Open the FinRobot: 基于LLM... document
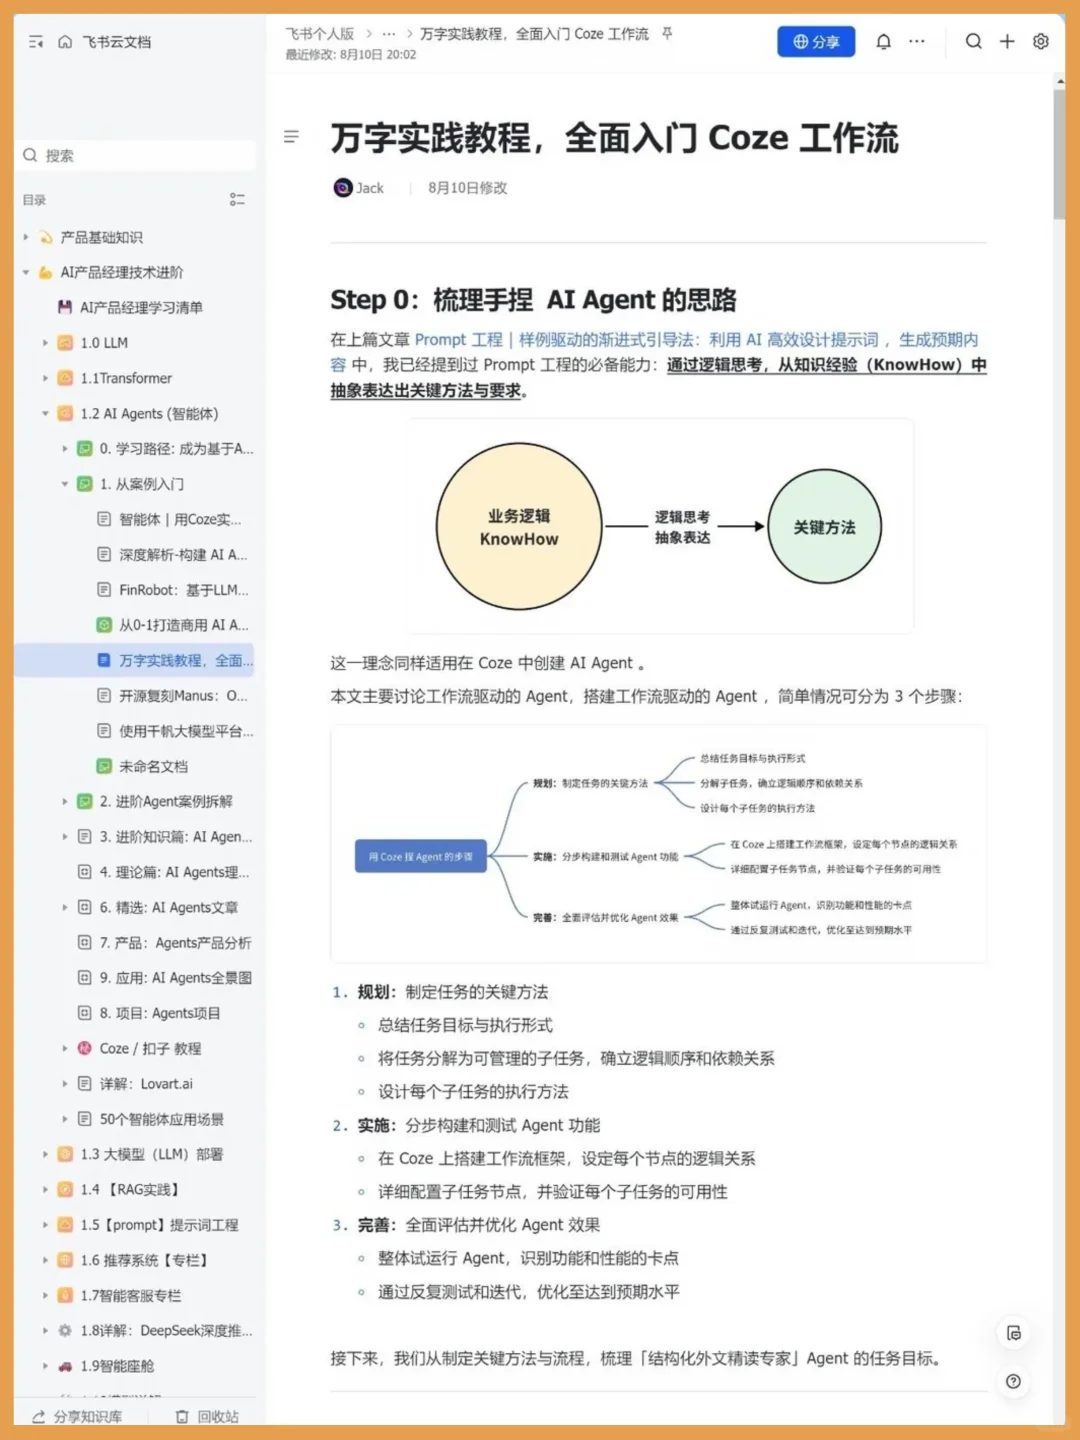Viewport: 1080px width, 1440px height. pyautogui.click(x=184, y=590)
